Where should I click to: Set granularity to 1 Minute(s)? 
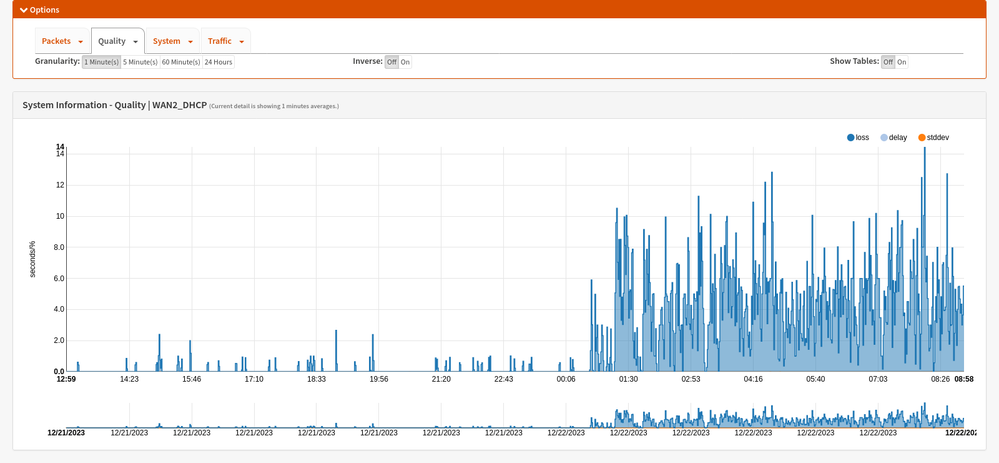[x=101, y=62]
